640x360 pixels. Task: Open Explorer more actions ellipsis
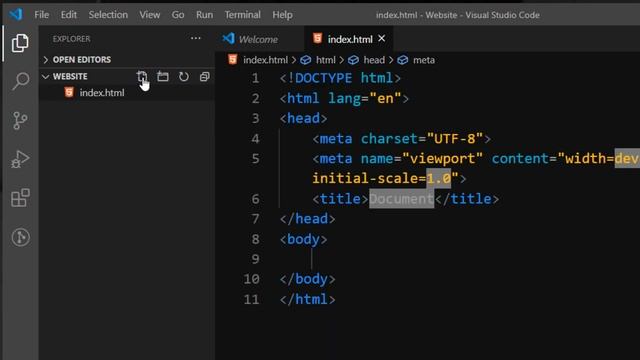(196, 38)
